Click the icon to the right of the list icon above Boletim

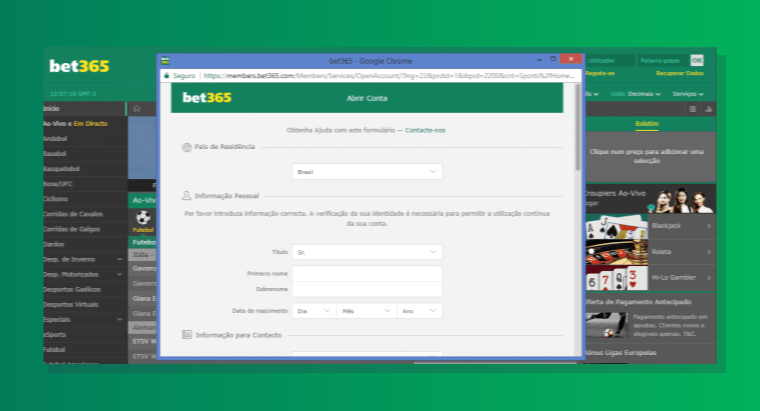(x=709, y=109)
